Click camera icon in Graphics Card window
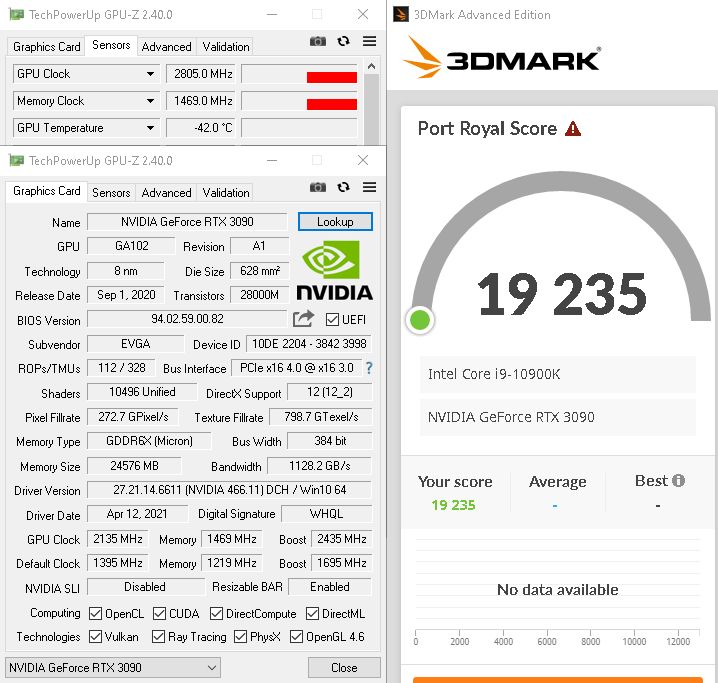 click(318, 187)
